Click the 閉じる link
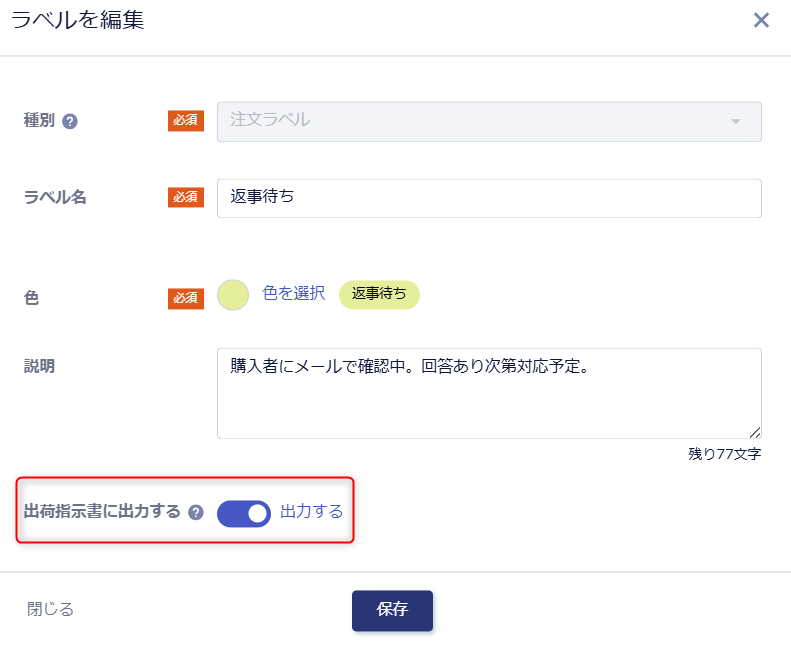The height and width of the screenshot is (645, 791). [x=50, y=609]
